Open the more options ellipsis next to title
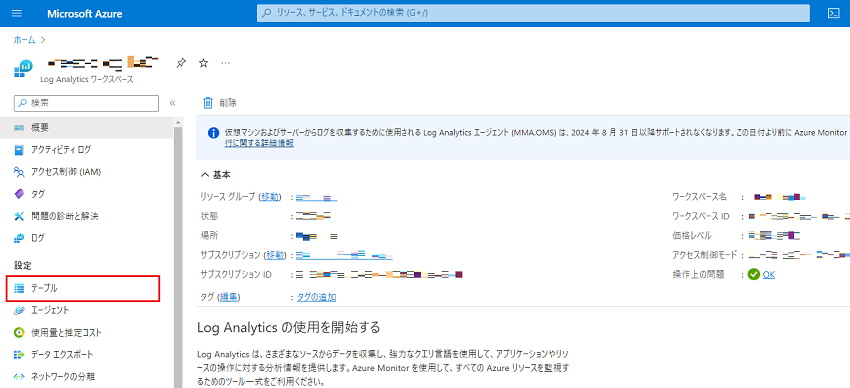Screen dimensions: 850x388 tap(226, 63)
